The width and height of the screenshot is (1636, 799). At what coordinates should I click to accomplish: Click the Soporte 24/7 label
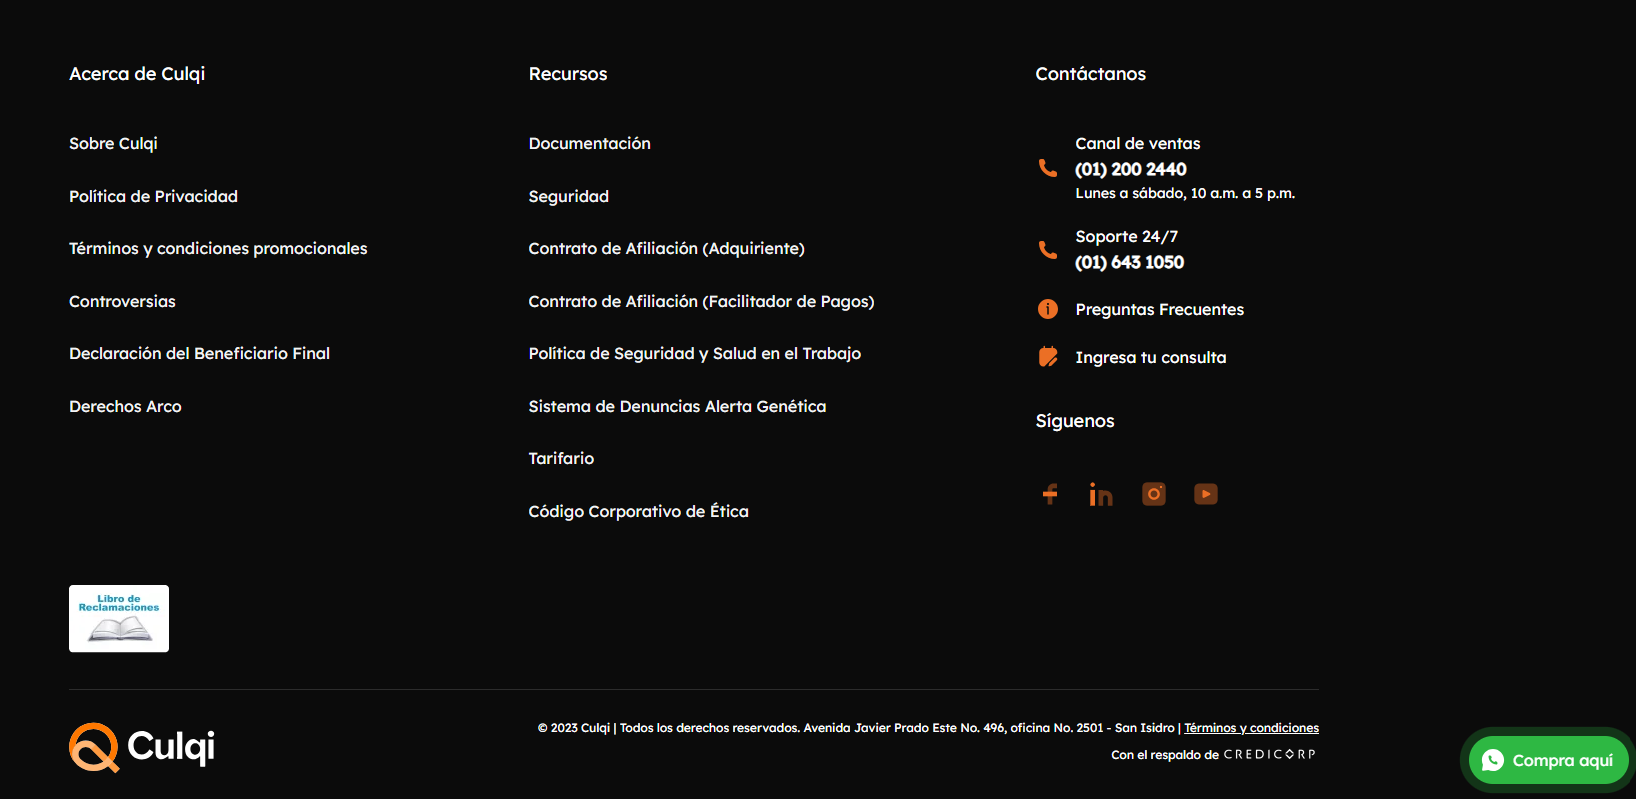coord(1126,237)
